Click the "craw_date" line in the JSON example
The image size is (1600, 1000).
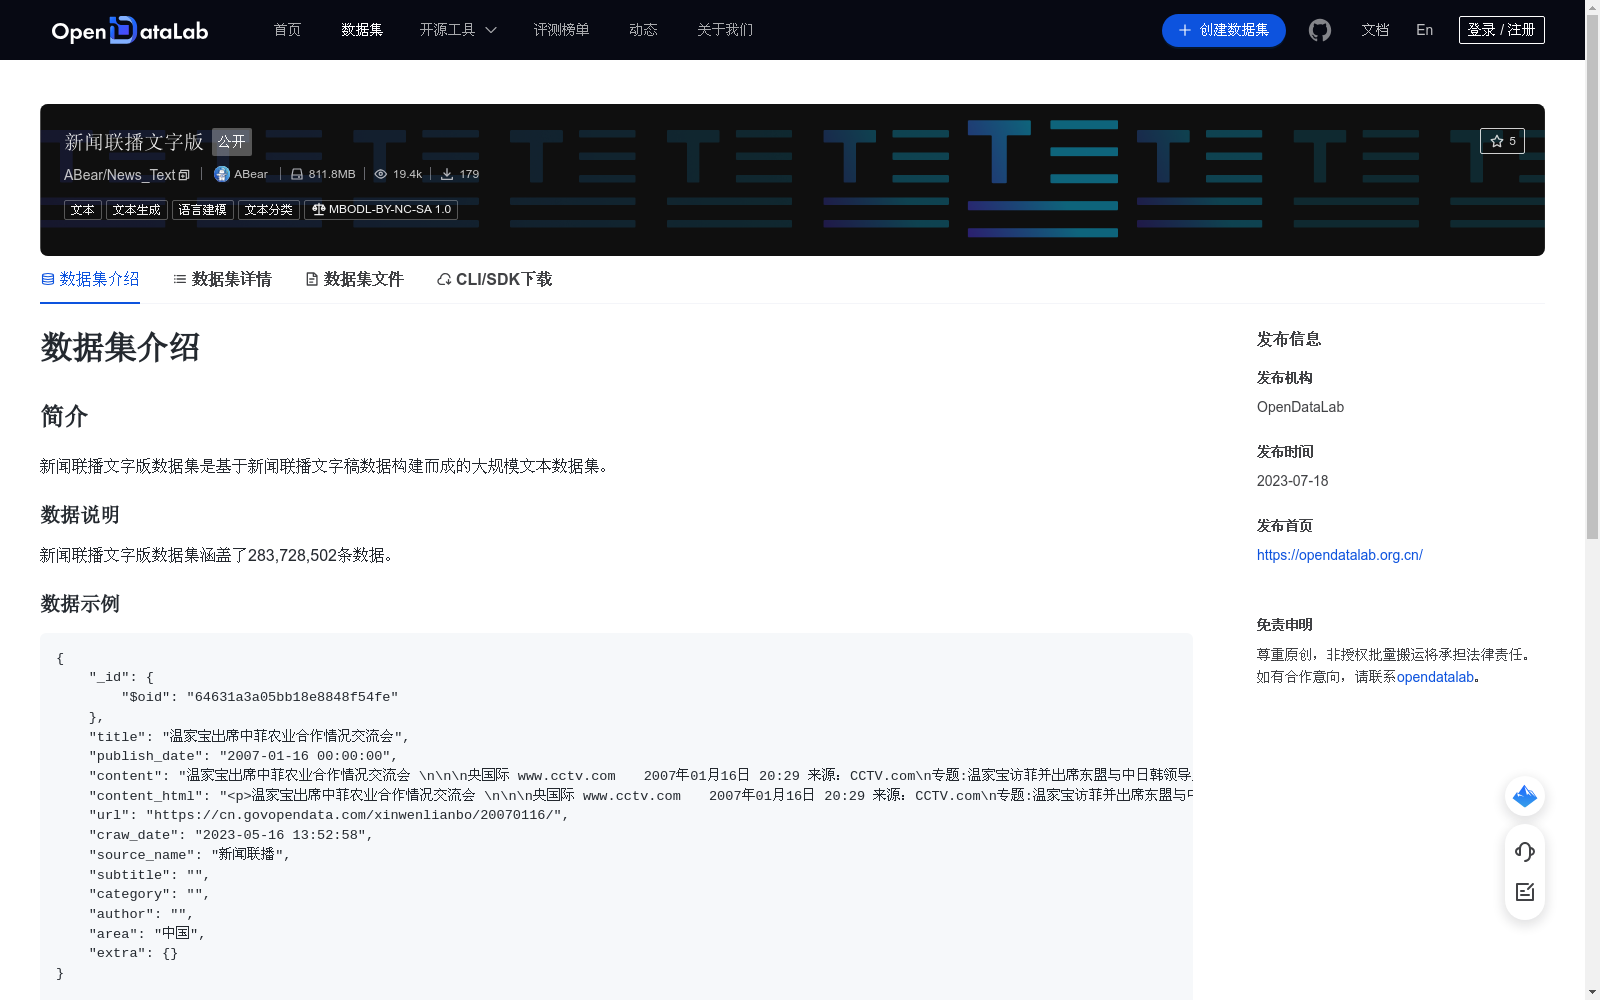231,835
